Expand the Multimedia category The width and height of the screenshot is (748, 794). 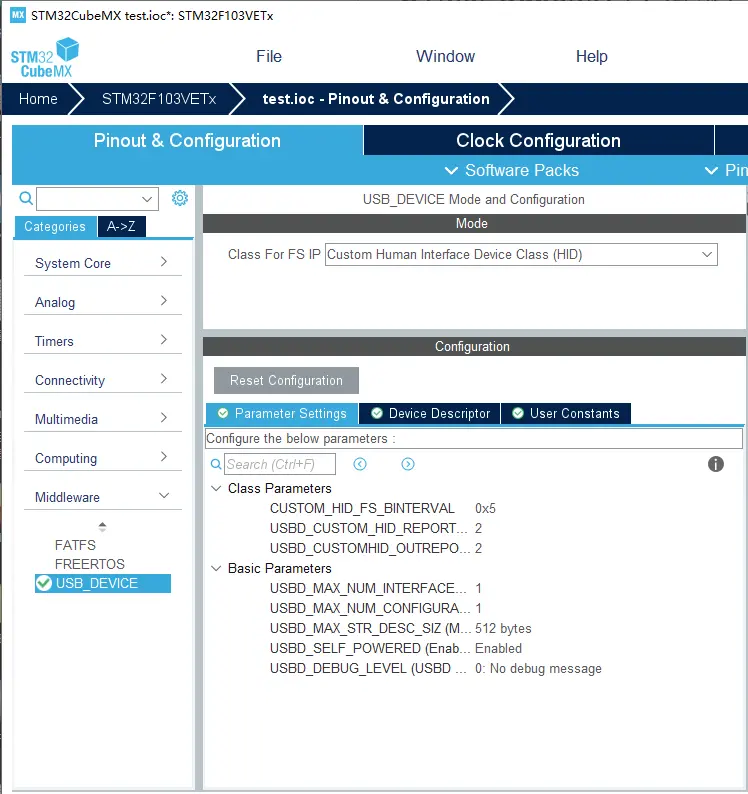point(102,419)
